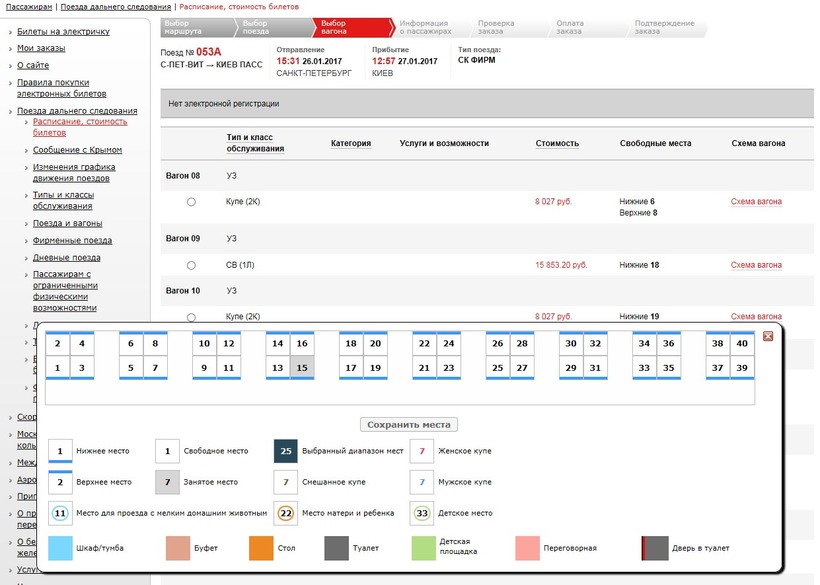Select seat 25 in the wagon scheme
This screenshot has height=585, width=820.
coord(498,367)
